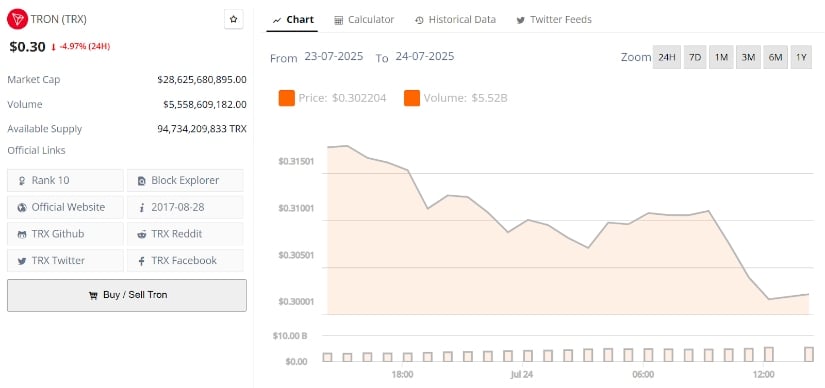Viewport: 825px width, 388px height.
Task: Click the globe icon for Official Website
Action: [22, 207]
